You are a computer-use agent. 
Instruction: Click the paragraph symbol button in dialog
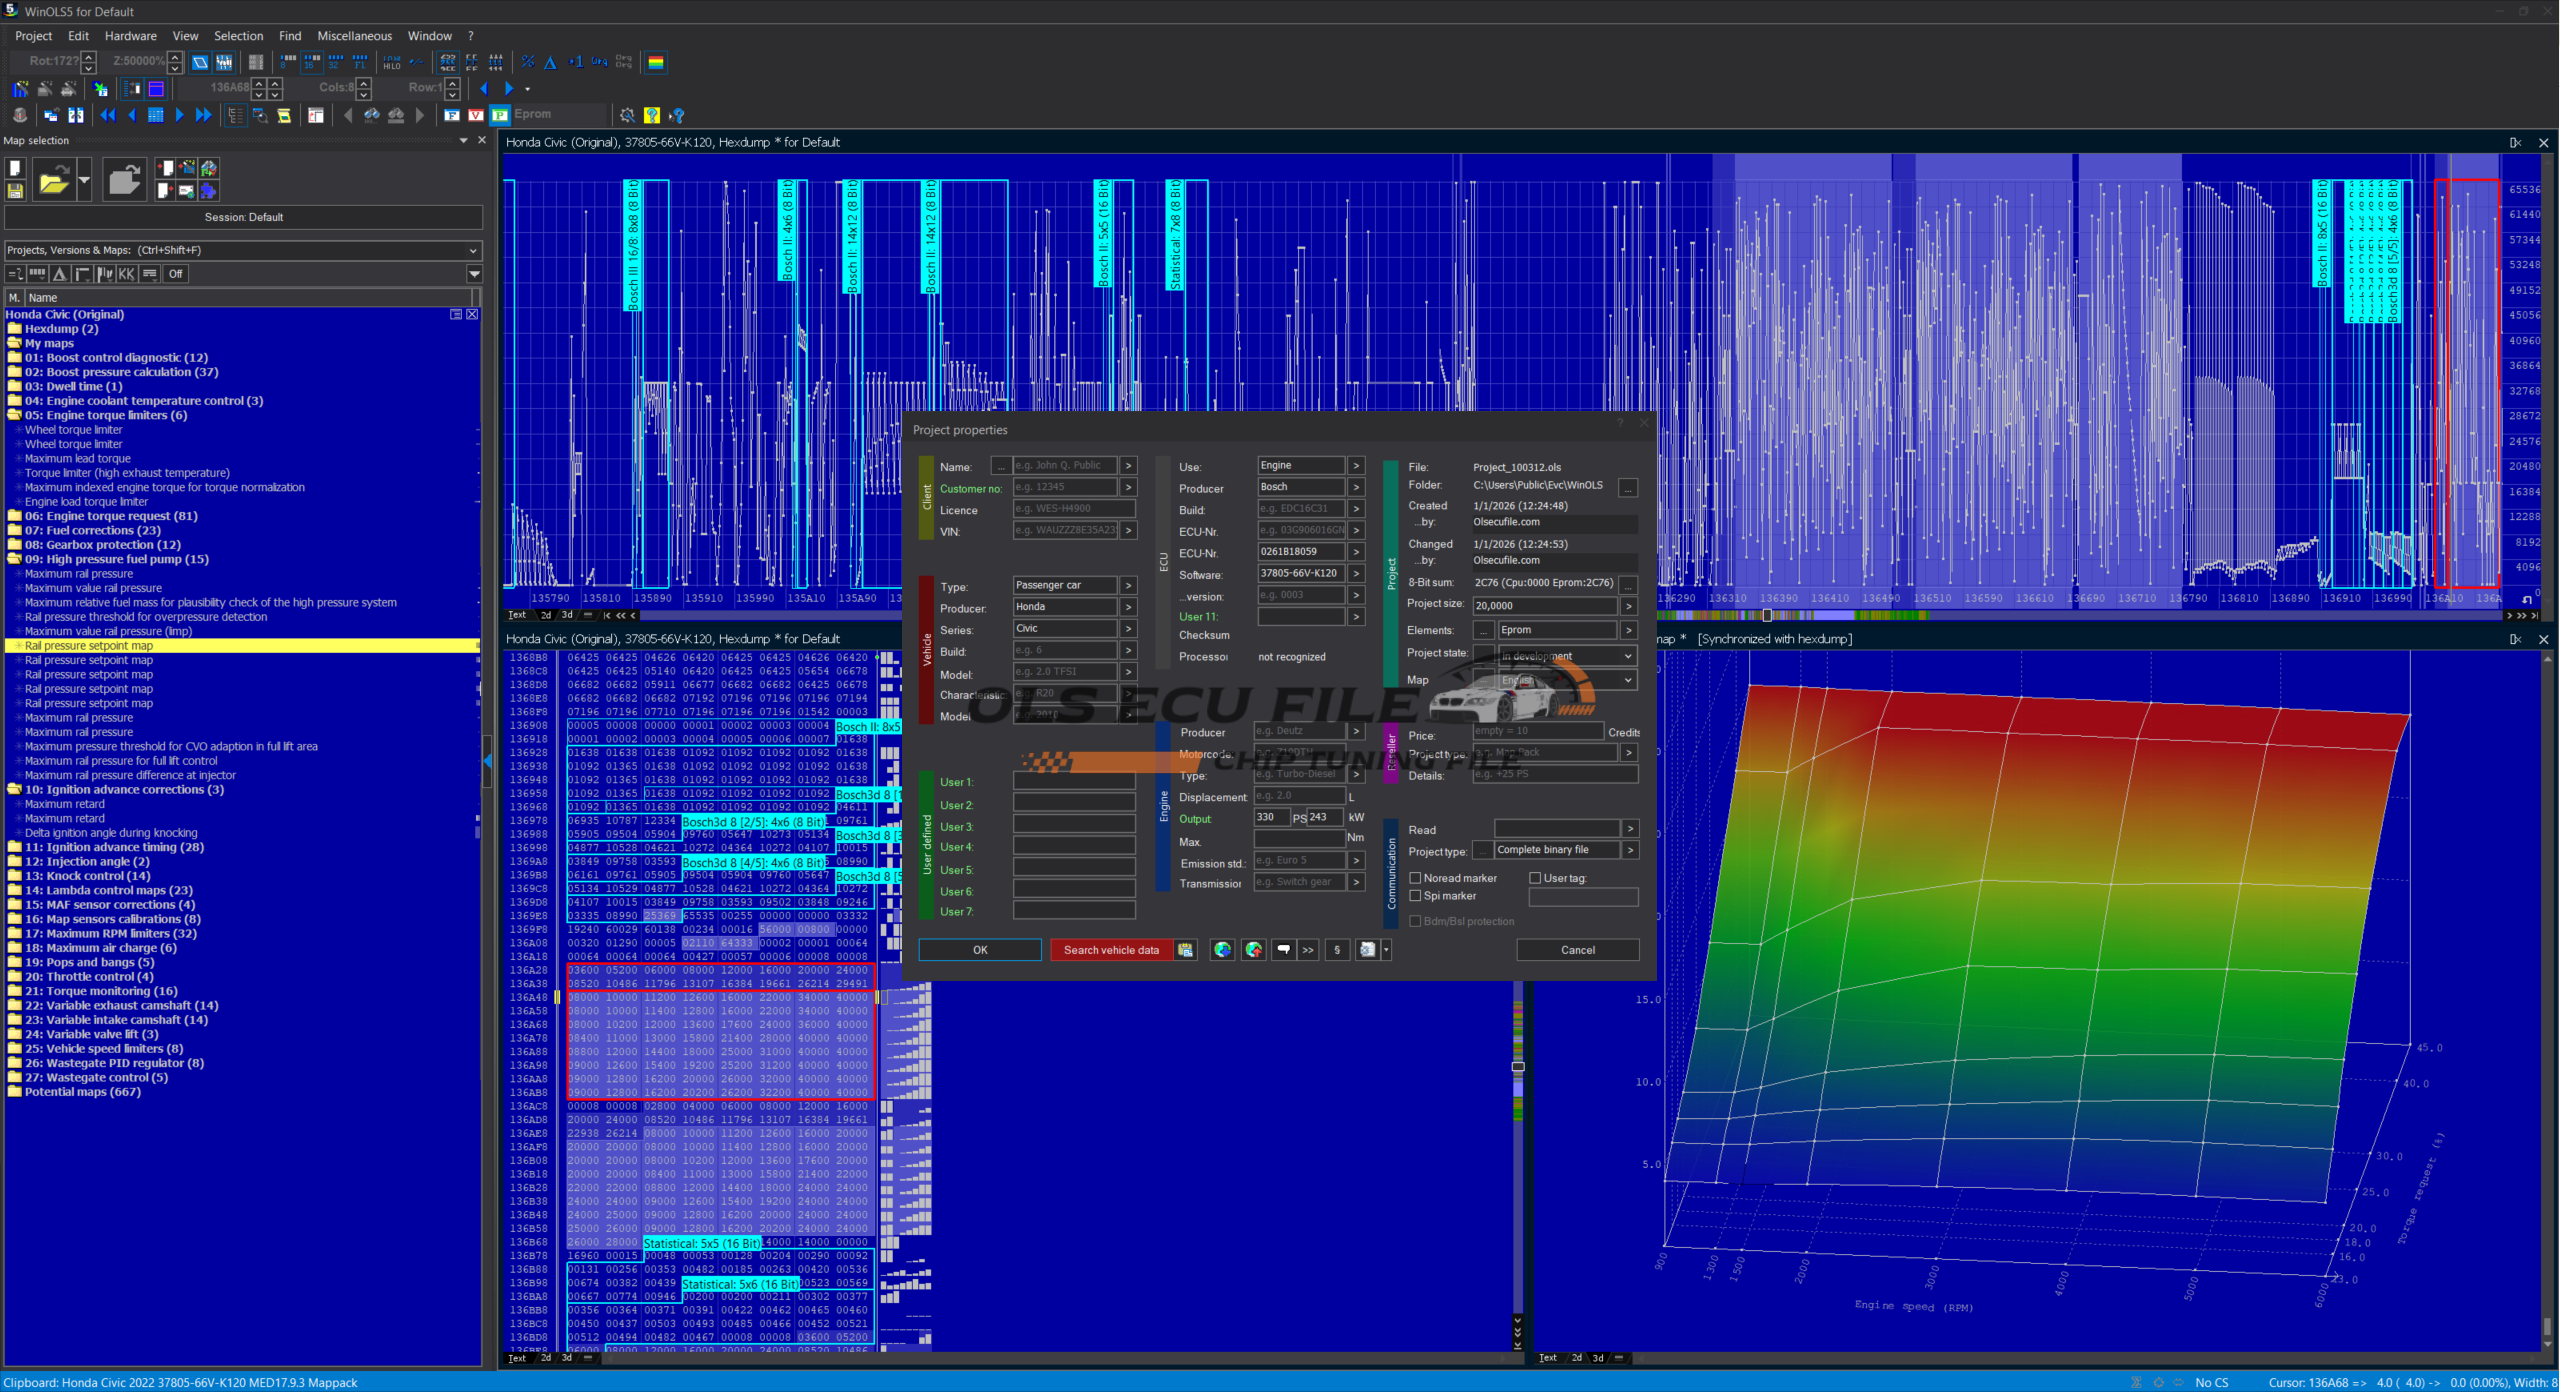tap(1337, 950)
